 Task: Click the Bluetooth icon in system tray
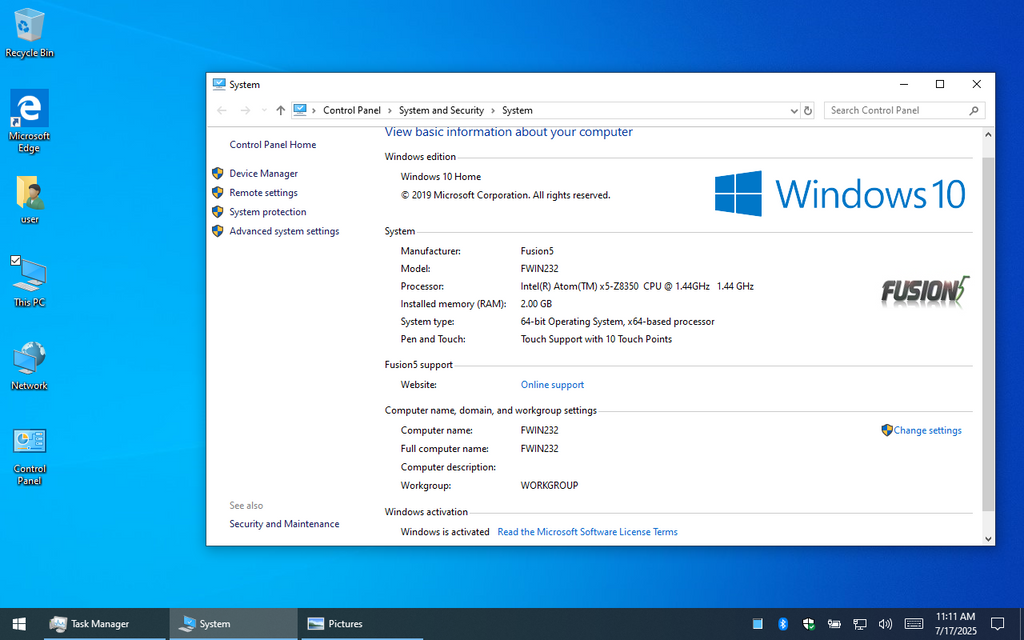click(x=783, y=624)
